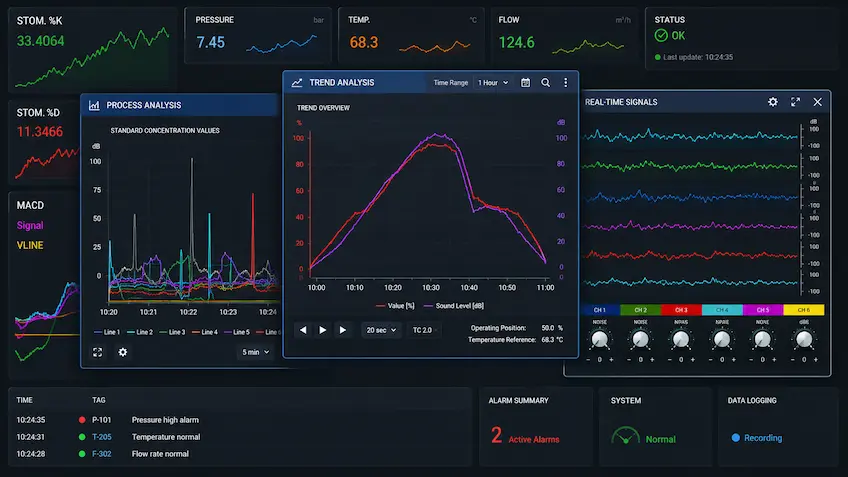The image size is (848, 477).
Task: Toggle Line 1 in Process Analysis legend
Action: click(x=107, y=332)
